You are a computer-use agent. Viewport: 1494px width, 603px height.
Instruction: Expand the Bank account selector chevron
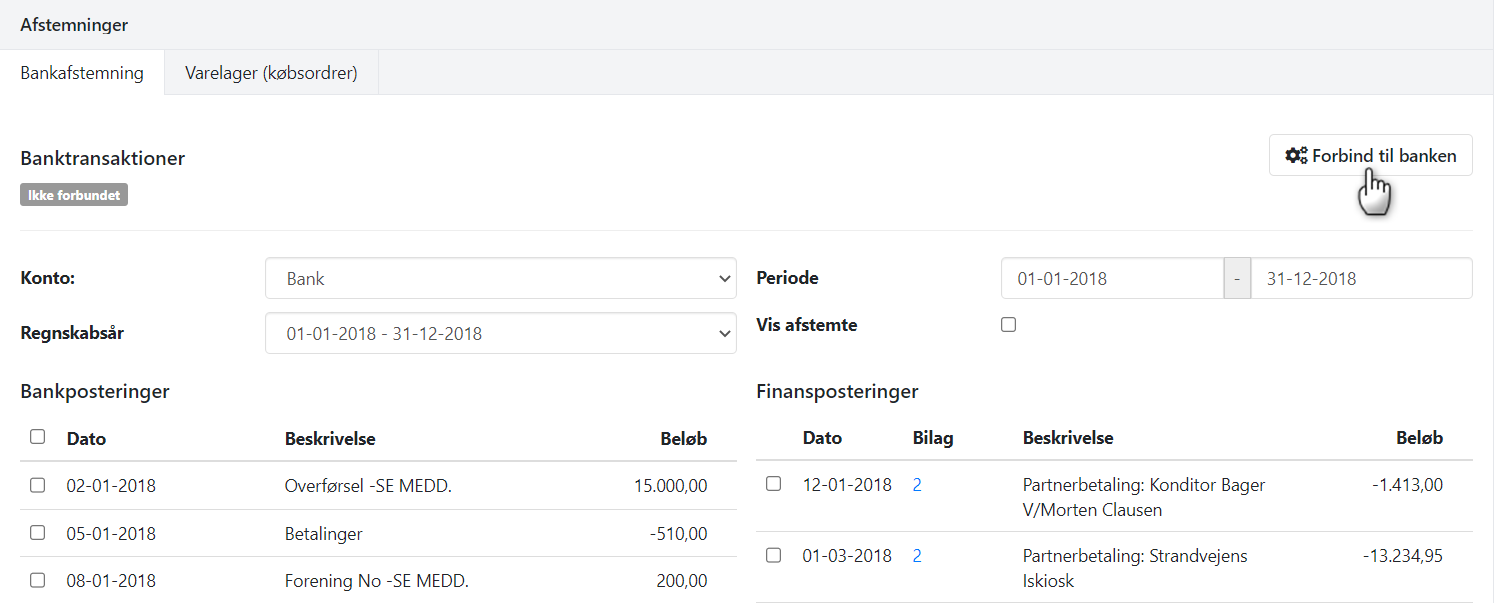(x=724, y=278)
